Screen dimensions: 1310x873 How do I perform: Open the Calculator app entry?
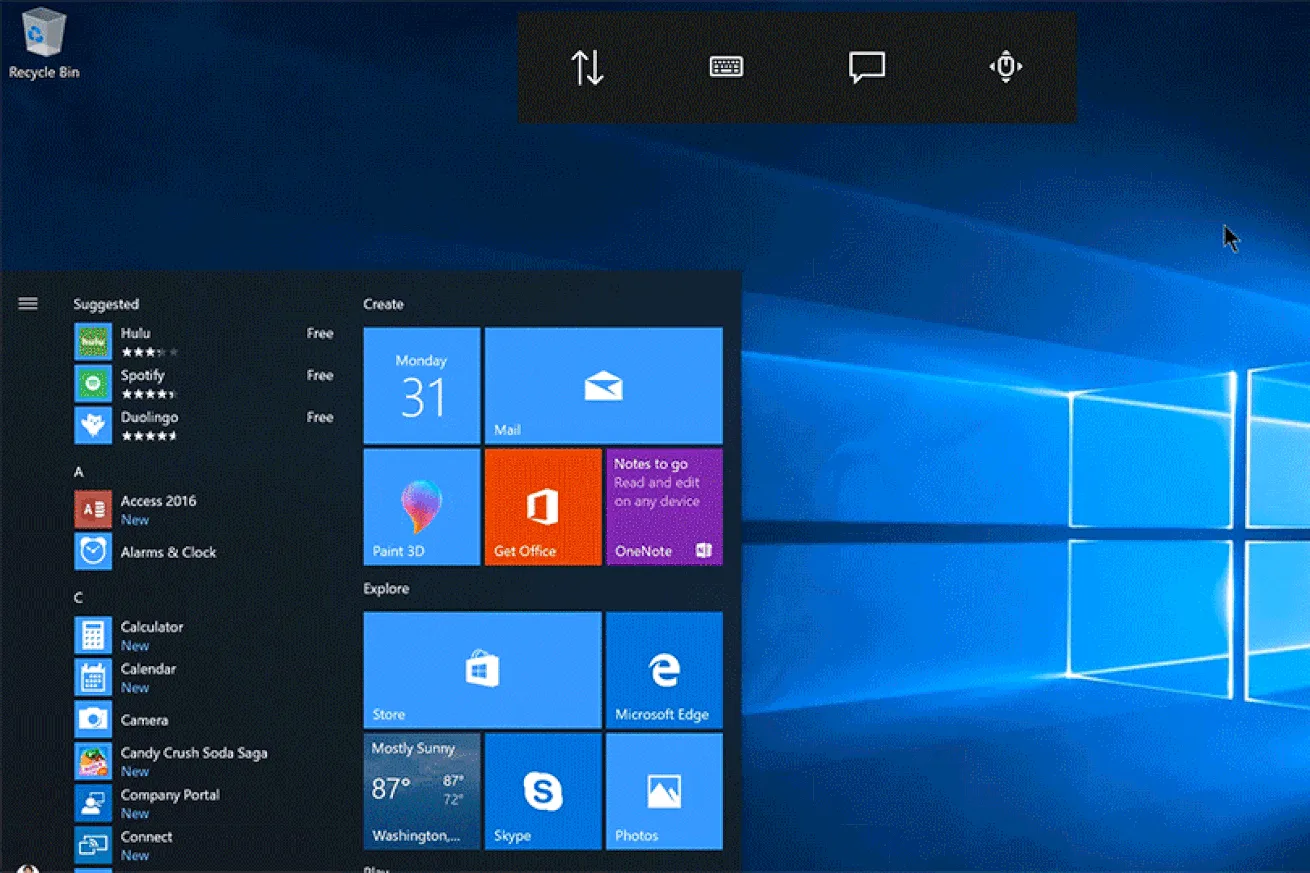(151, 635)
